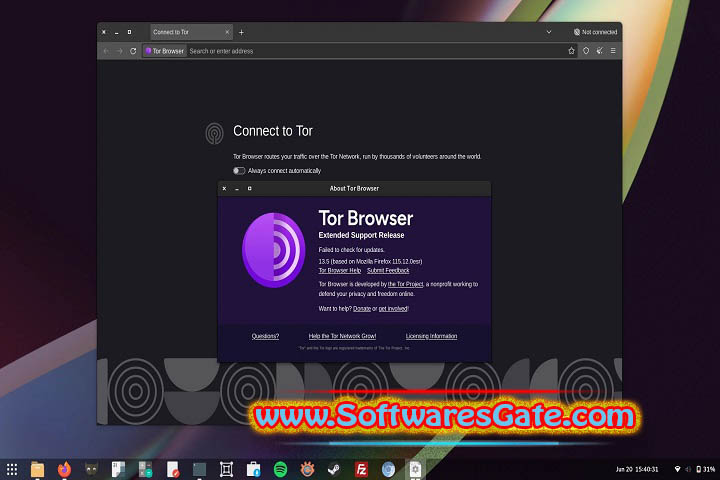The image size is (720, 480).
Task: Click the volume tray icon
Action: [x=688, y=469]
